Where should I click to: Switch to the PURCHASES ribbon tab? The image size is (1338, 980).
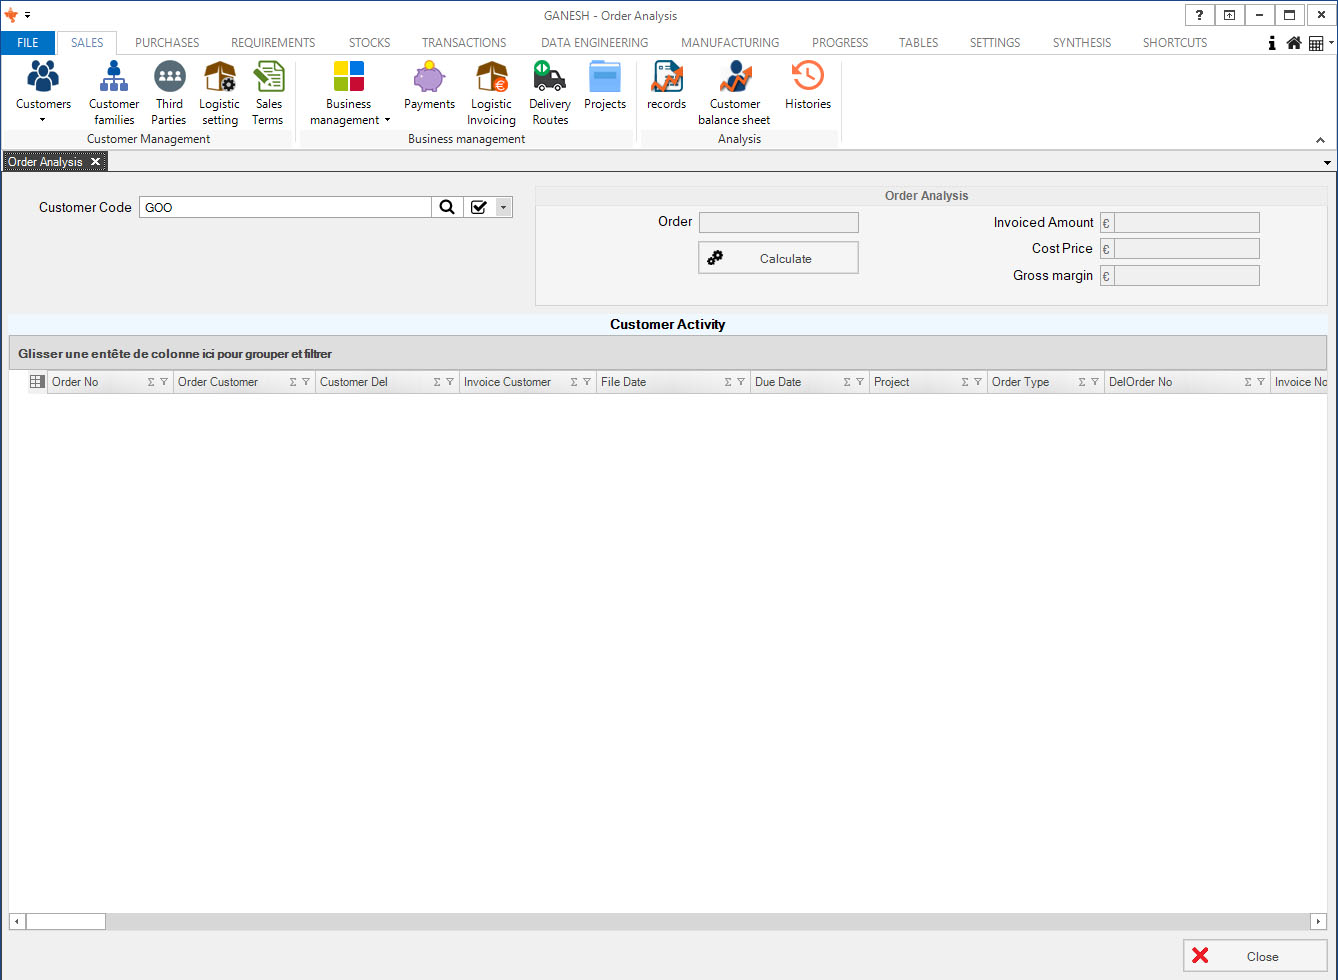tap(167, 43)
